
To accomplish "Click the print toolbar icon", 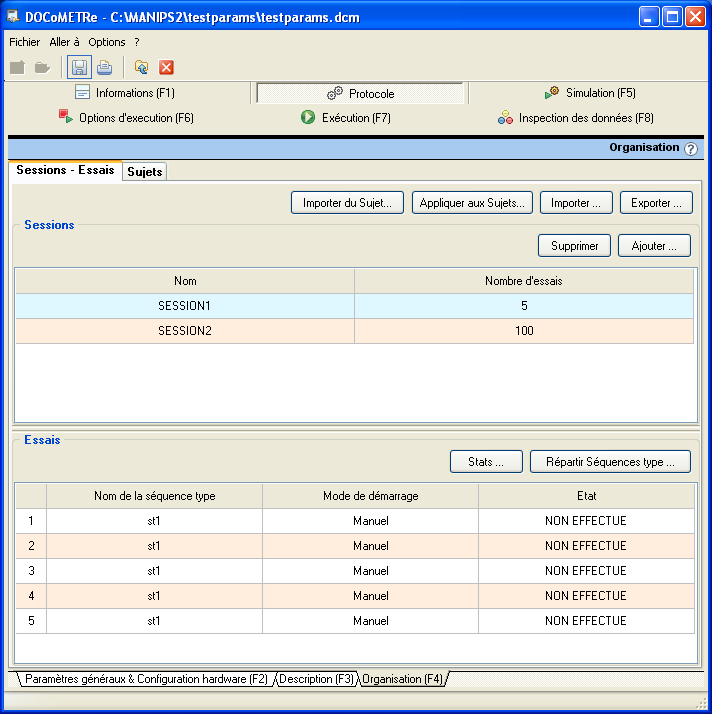I will coord(105,67).
